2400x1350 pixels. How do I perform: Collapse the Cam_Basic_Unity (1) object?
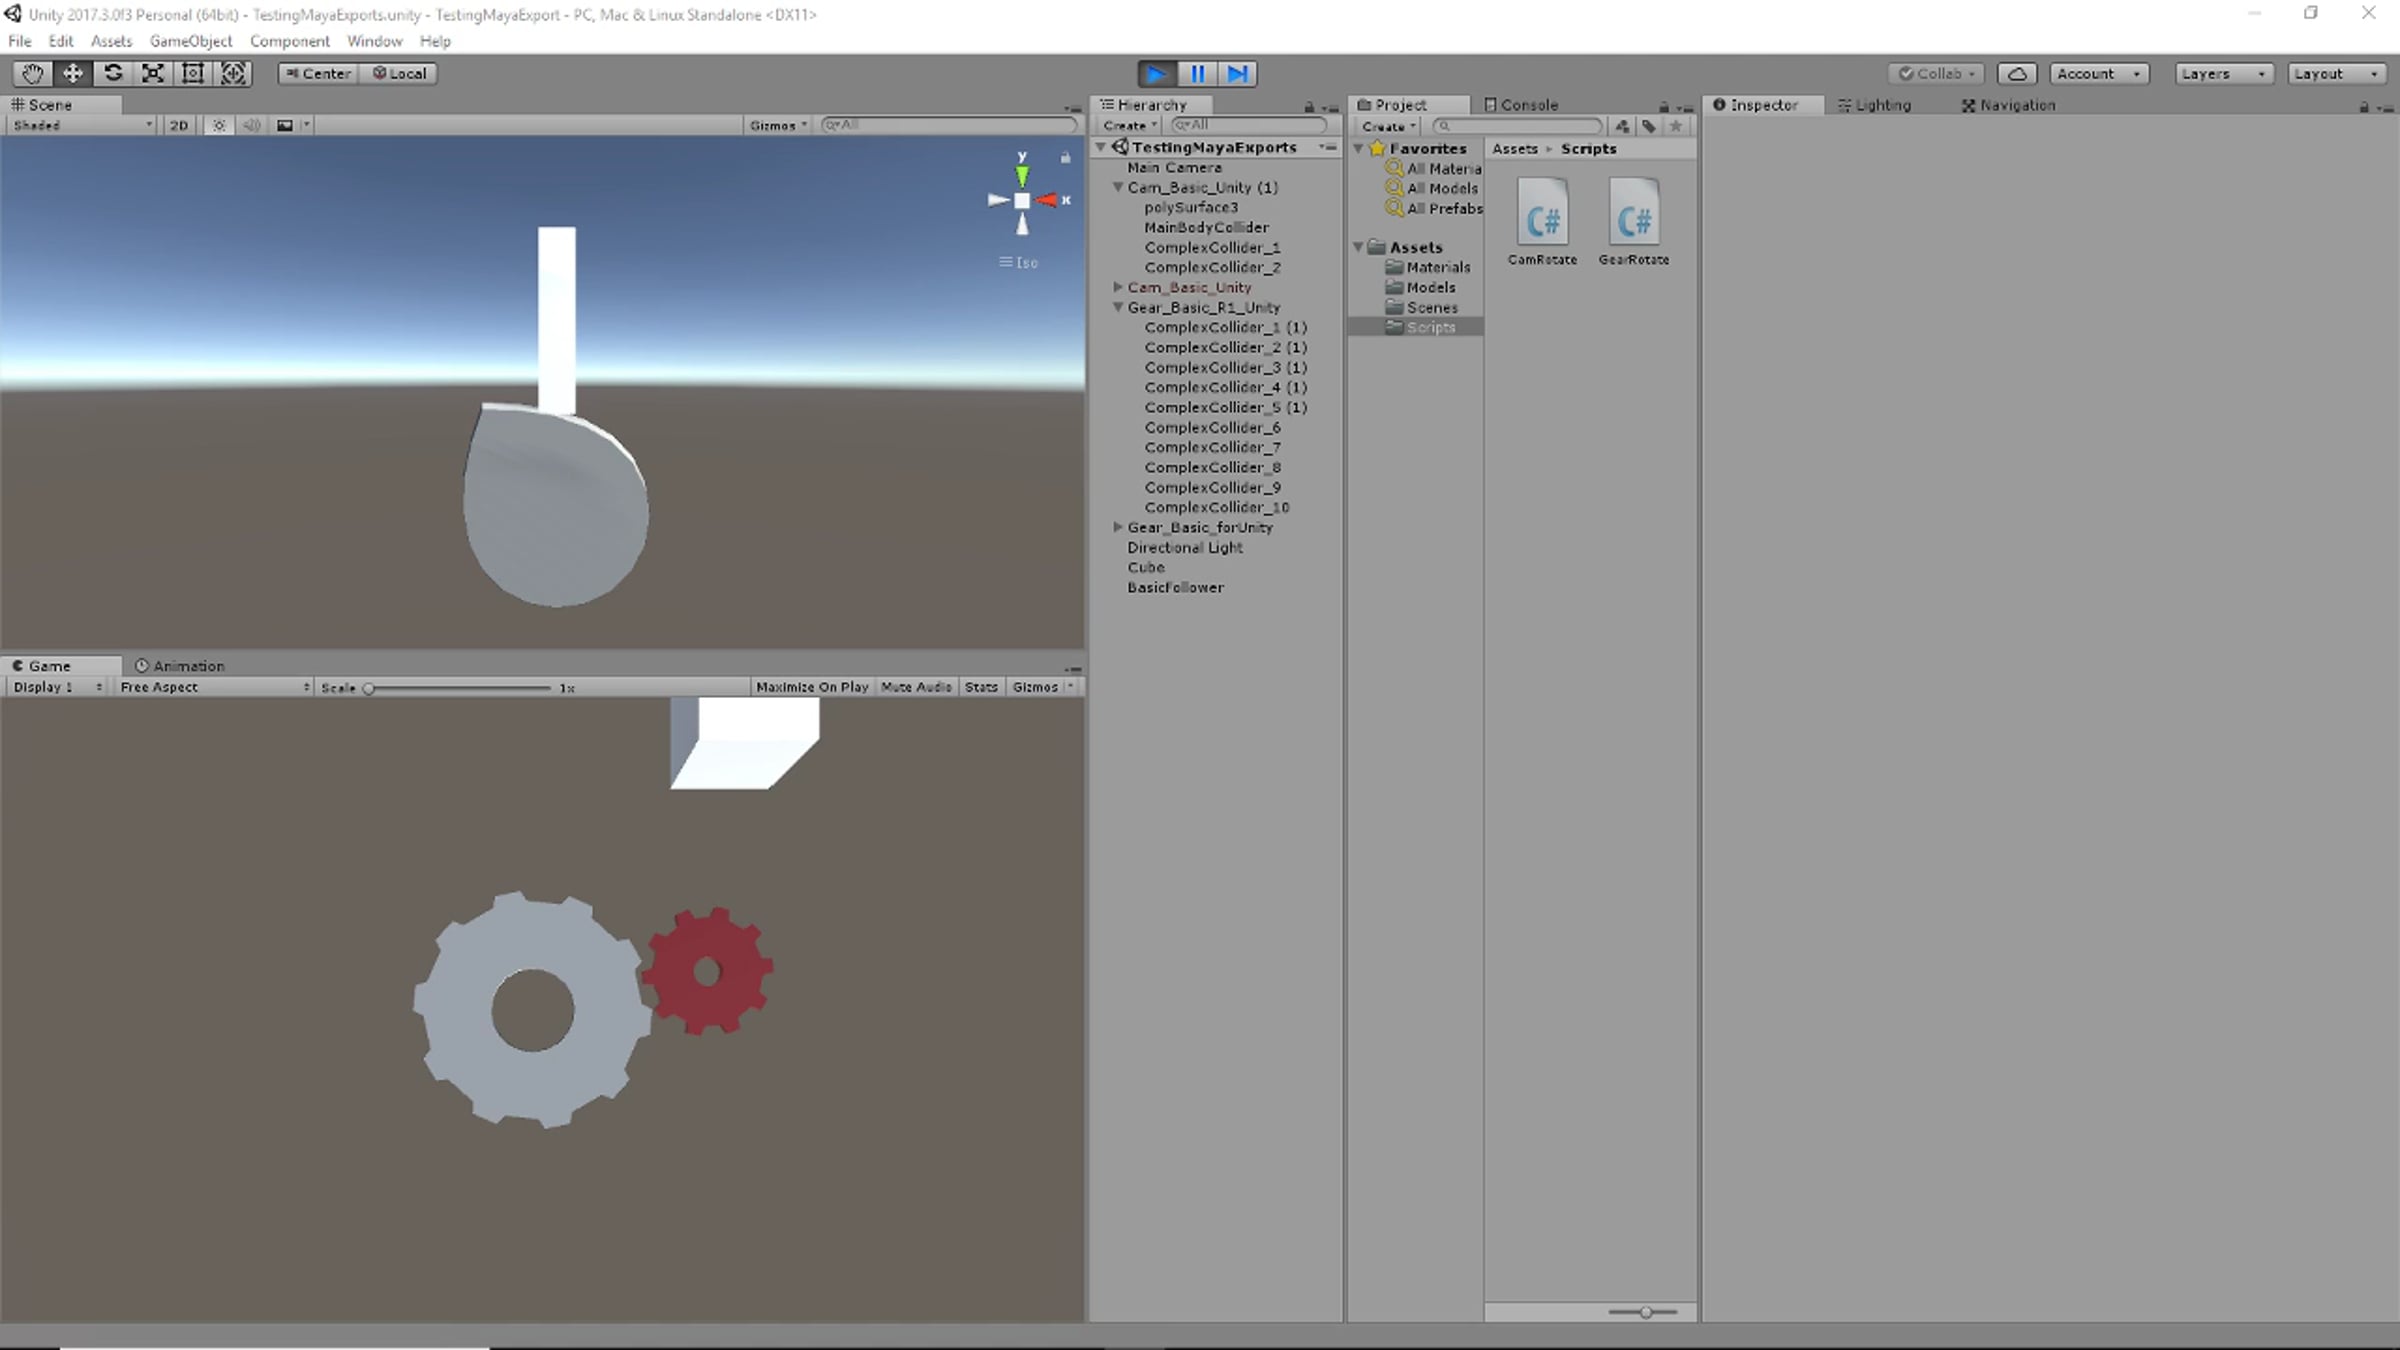pyautogui.click(x=1118, y=187)
